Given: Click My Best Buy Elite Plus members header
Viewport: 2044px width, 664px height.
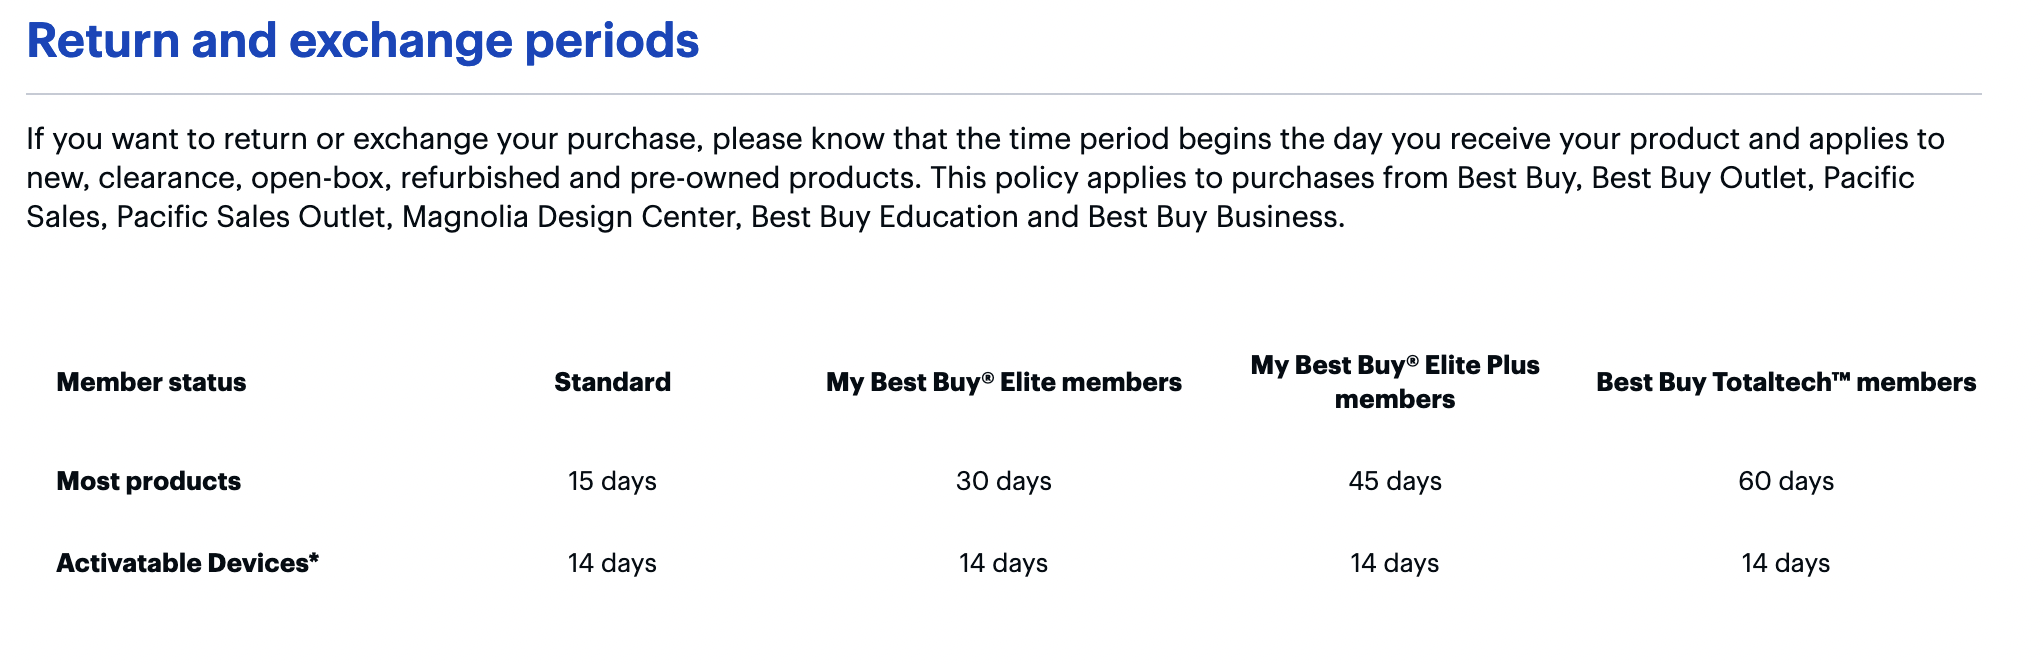Looking at the screenshot, I should pos(1394,382).
